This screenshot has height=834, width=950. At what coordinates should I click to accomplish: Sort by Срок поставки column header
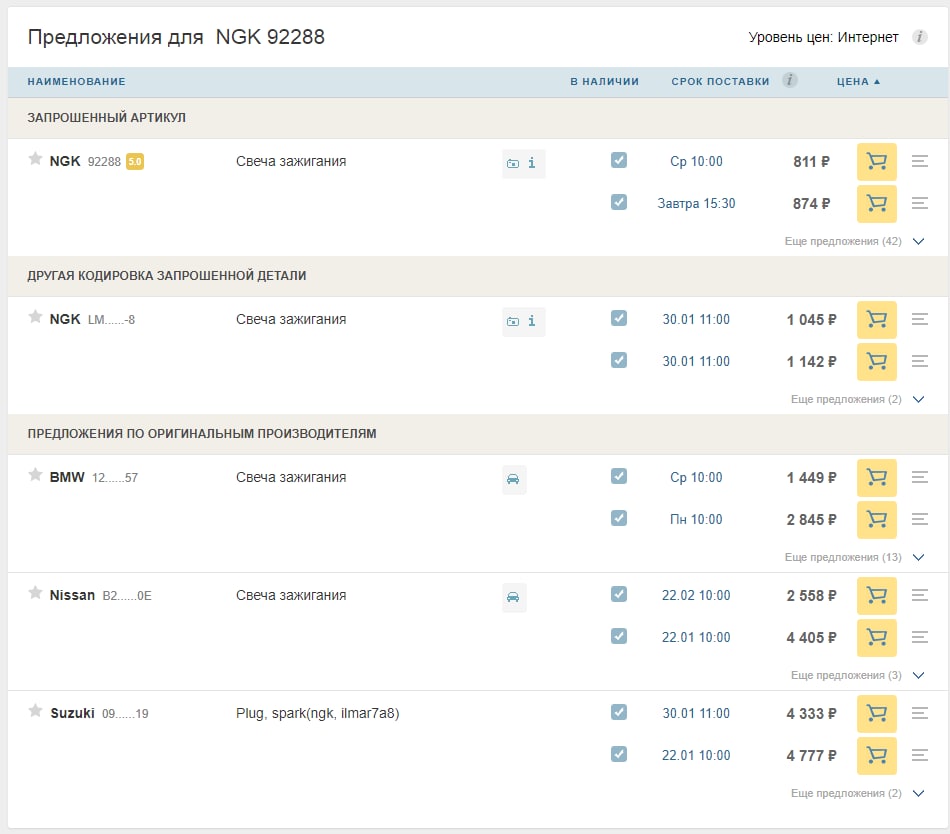click(x=720, y=82)
